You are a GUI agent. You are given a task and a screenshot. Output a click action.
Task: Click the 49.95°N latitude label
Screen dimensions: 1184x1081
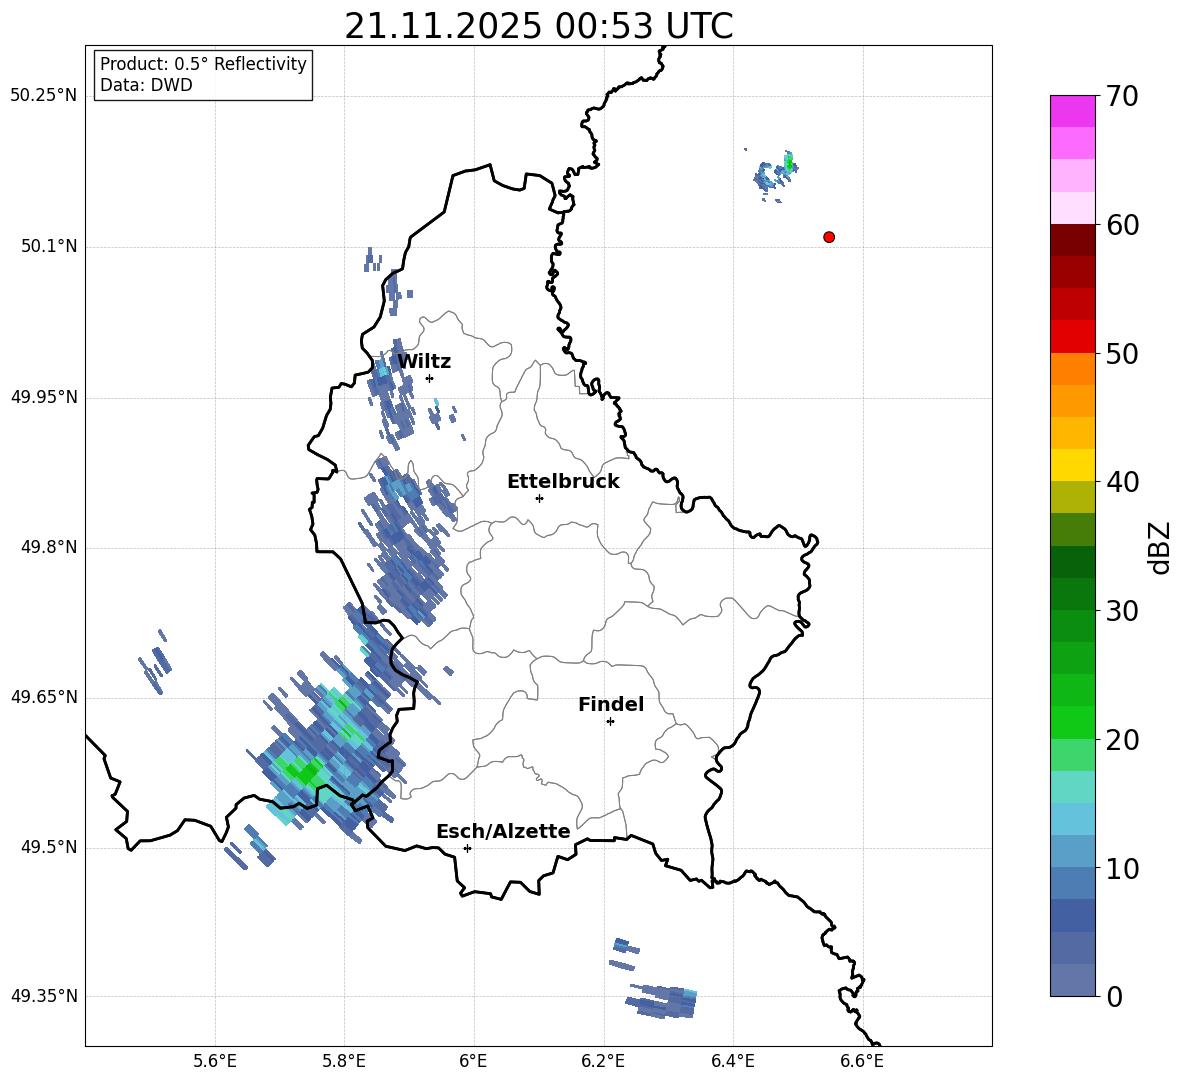tap(44, 397)
